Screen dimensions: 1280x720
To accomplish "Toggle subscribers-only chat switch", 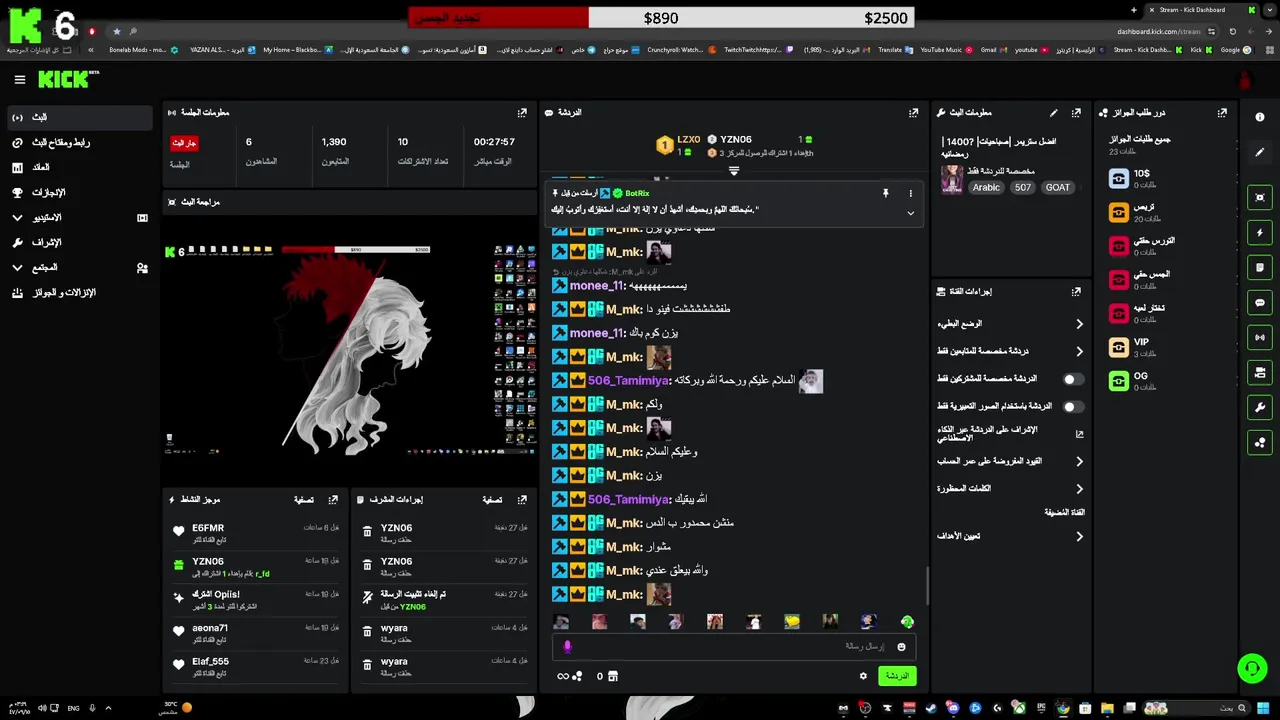I will [1074, 379].
